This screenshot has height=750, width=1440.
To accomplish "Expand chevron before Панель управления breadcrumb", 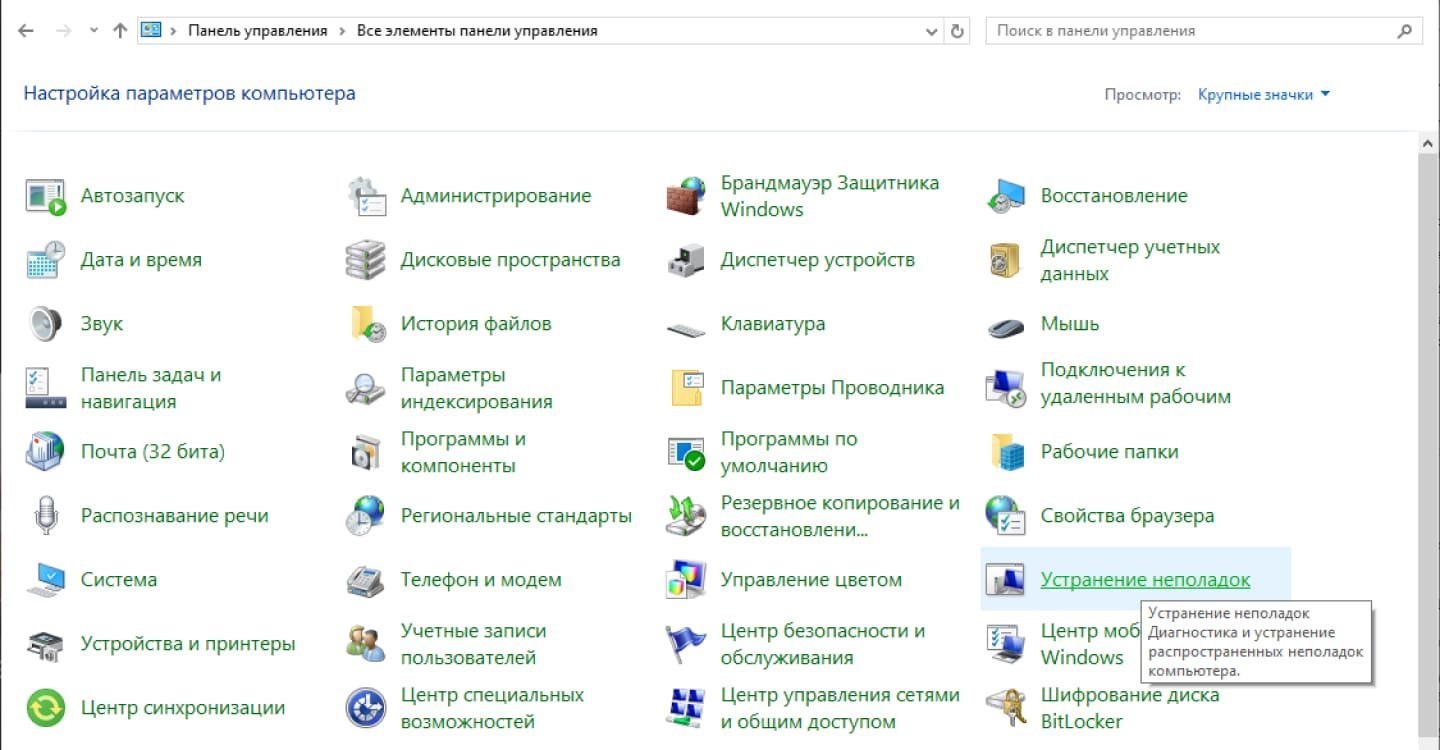I will pos(174,31).
